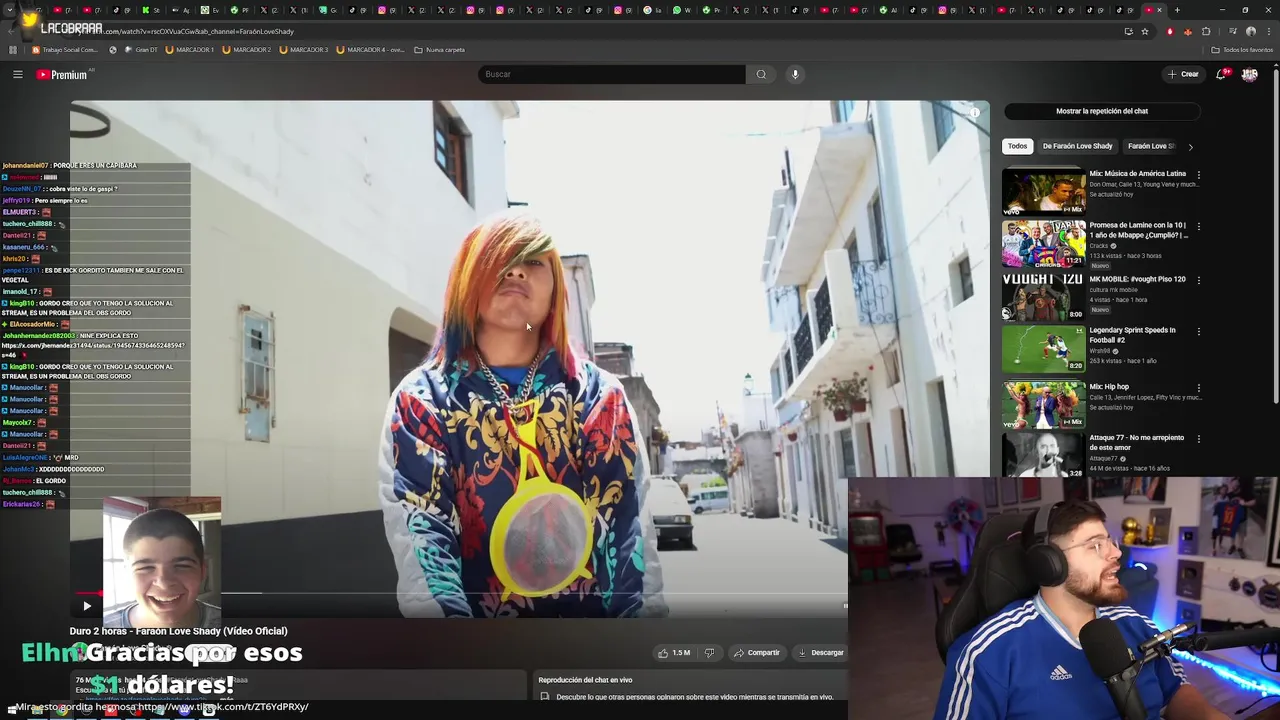Click Mostrar la repetición del chat

1102,111
